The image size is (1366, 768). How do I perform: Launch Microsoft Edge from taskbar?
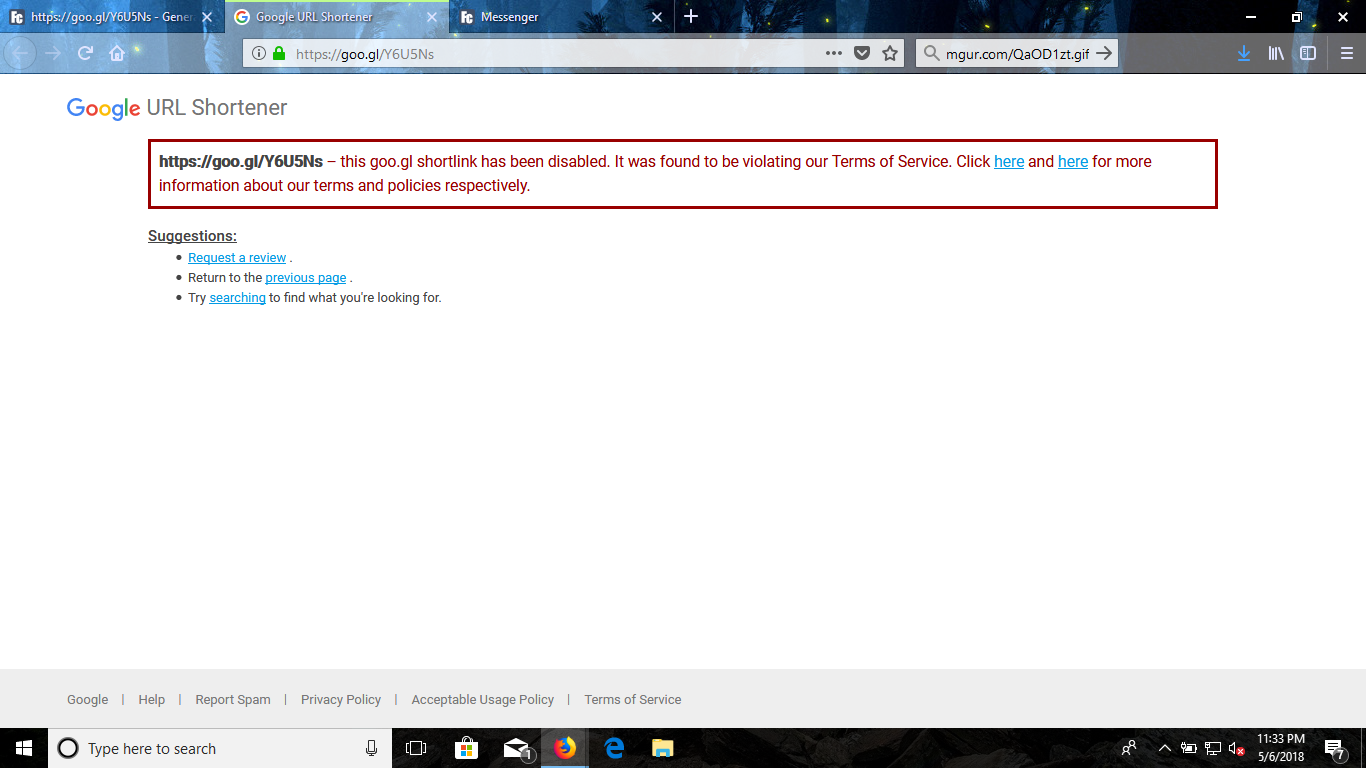[614, 748]
